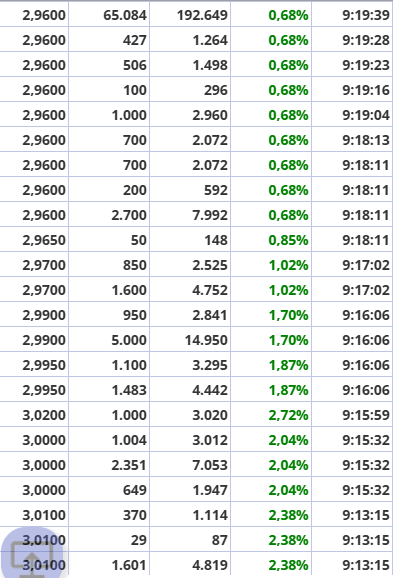Select the time 9:19:23
Image resolution: width=393 pixels, height=578 pixels.
pos(352,65)
